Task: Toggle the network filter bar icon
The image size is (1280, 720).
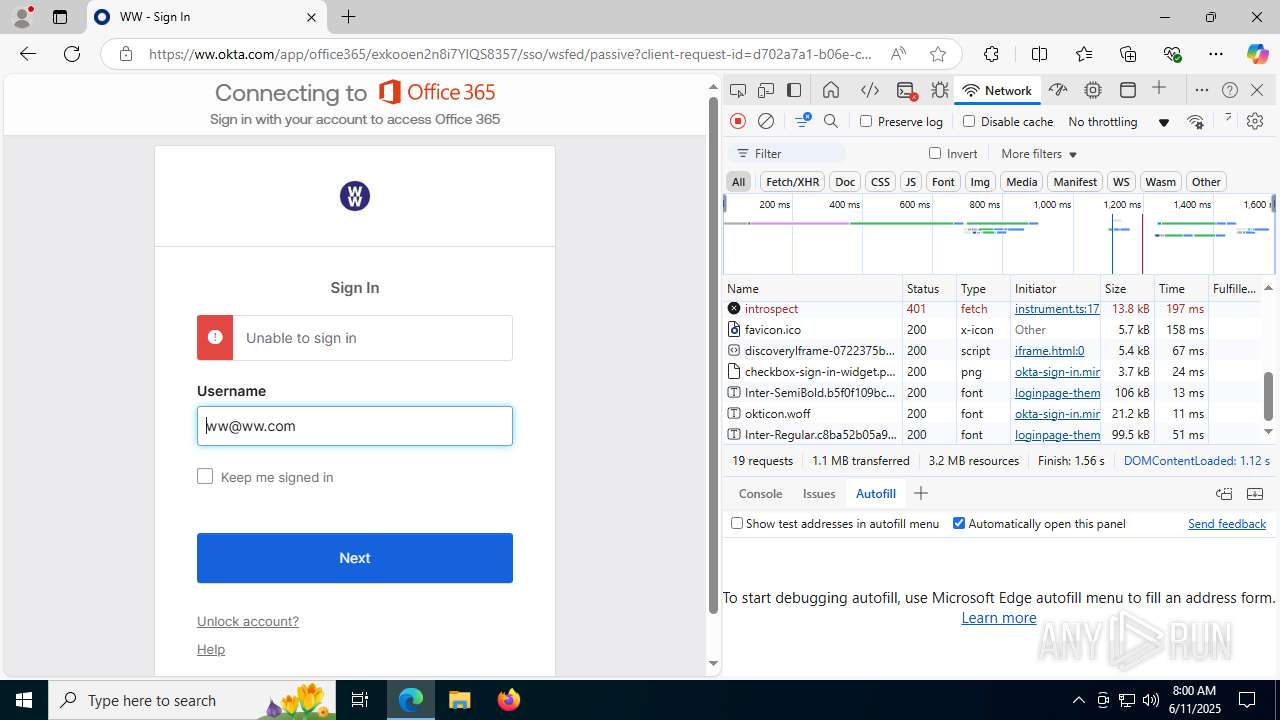Action: [803, 121]
